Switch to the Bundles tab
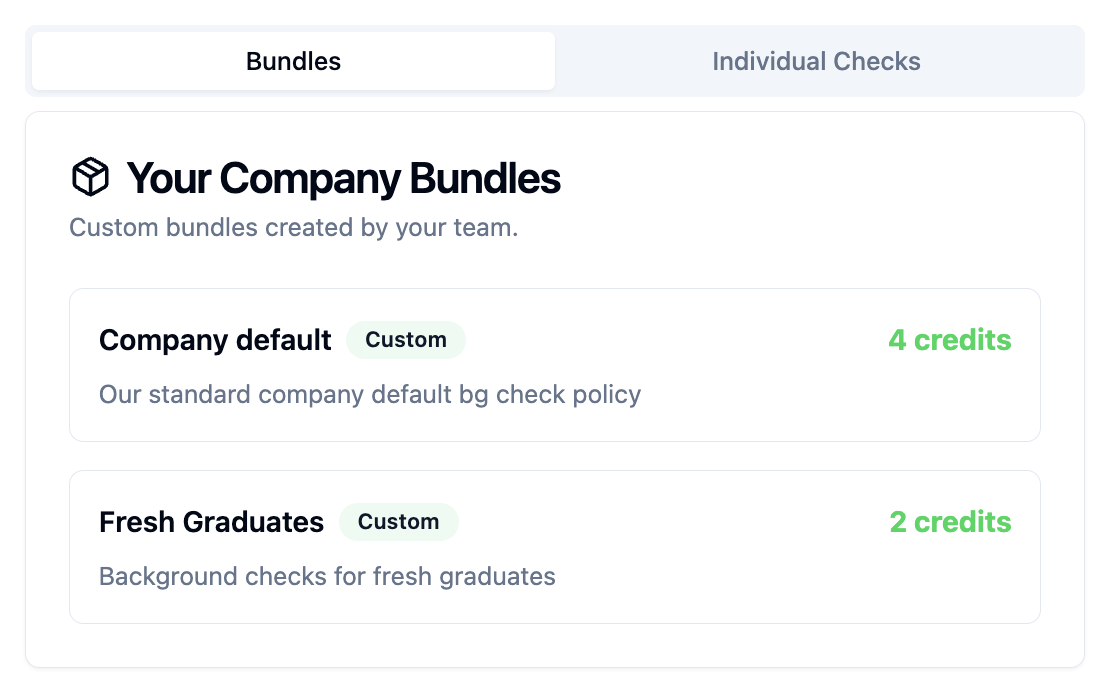The image size is (1118, 674). (293, 61)
